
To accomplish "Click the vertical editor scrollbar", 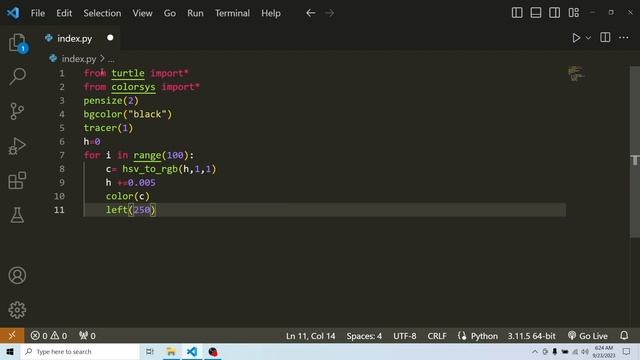I will click(x=635, y=152).
